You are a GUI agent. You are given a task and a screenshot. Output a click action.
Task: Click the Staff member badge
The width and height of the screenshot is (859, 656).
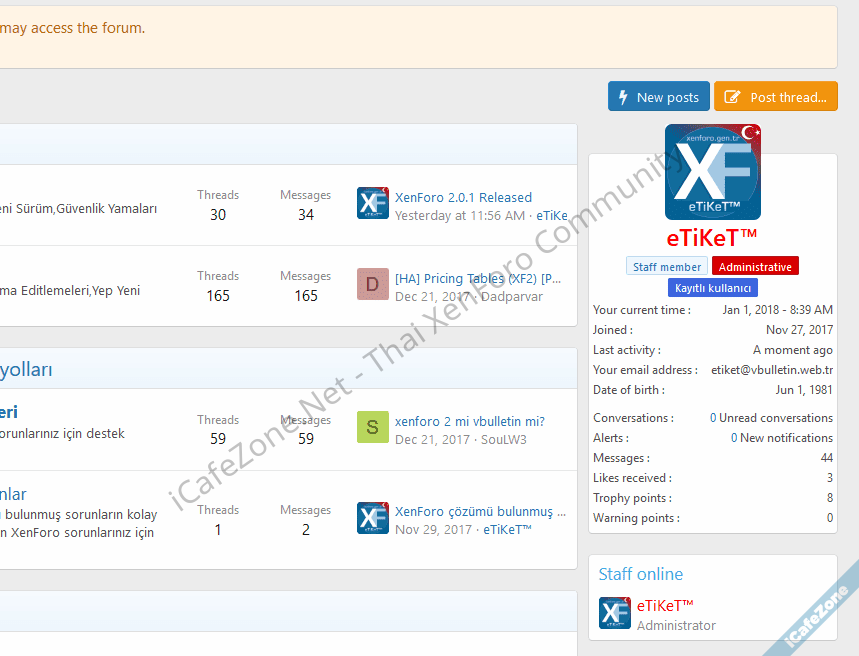point(667,266)
